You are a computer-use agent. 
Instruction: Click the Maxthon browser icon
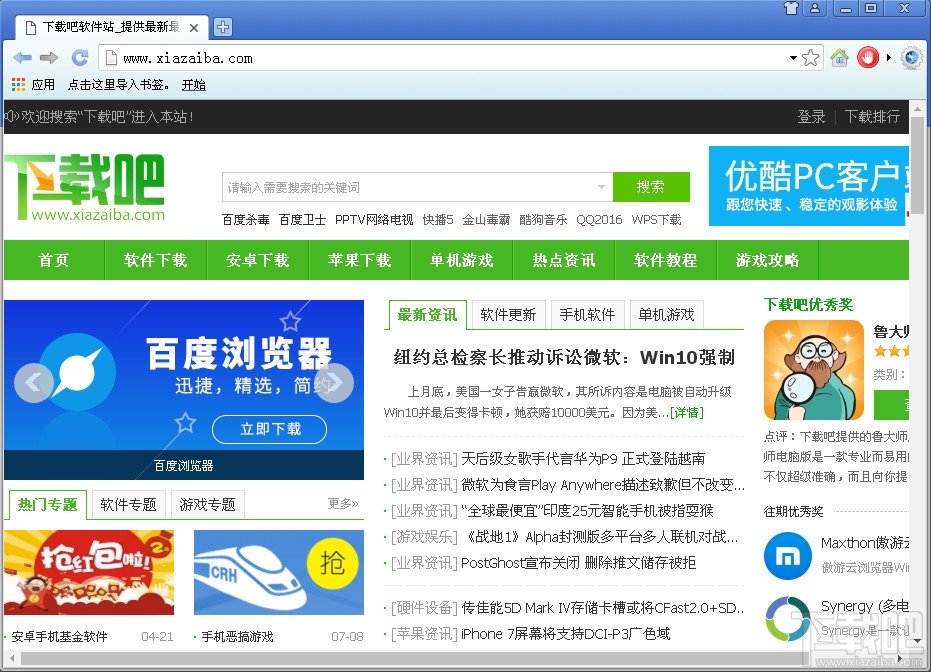(x=788, y=556)
